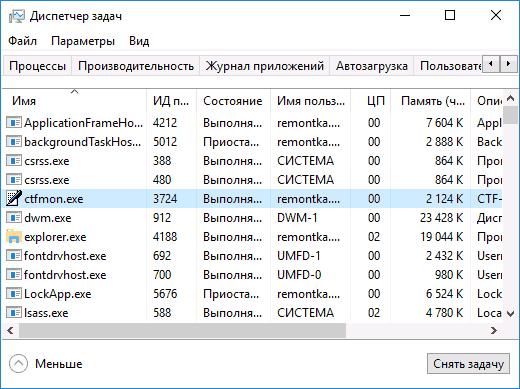
Task: Switch to the Журнал приложений tab
Action: coord(265,66)
